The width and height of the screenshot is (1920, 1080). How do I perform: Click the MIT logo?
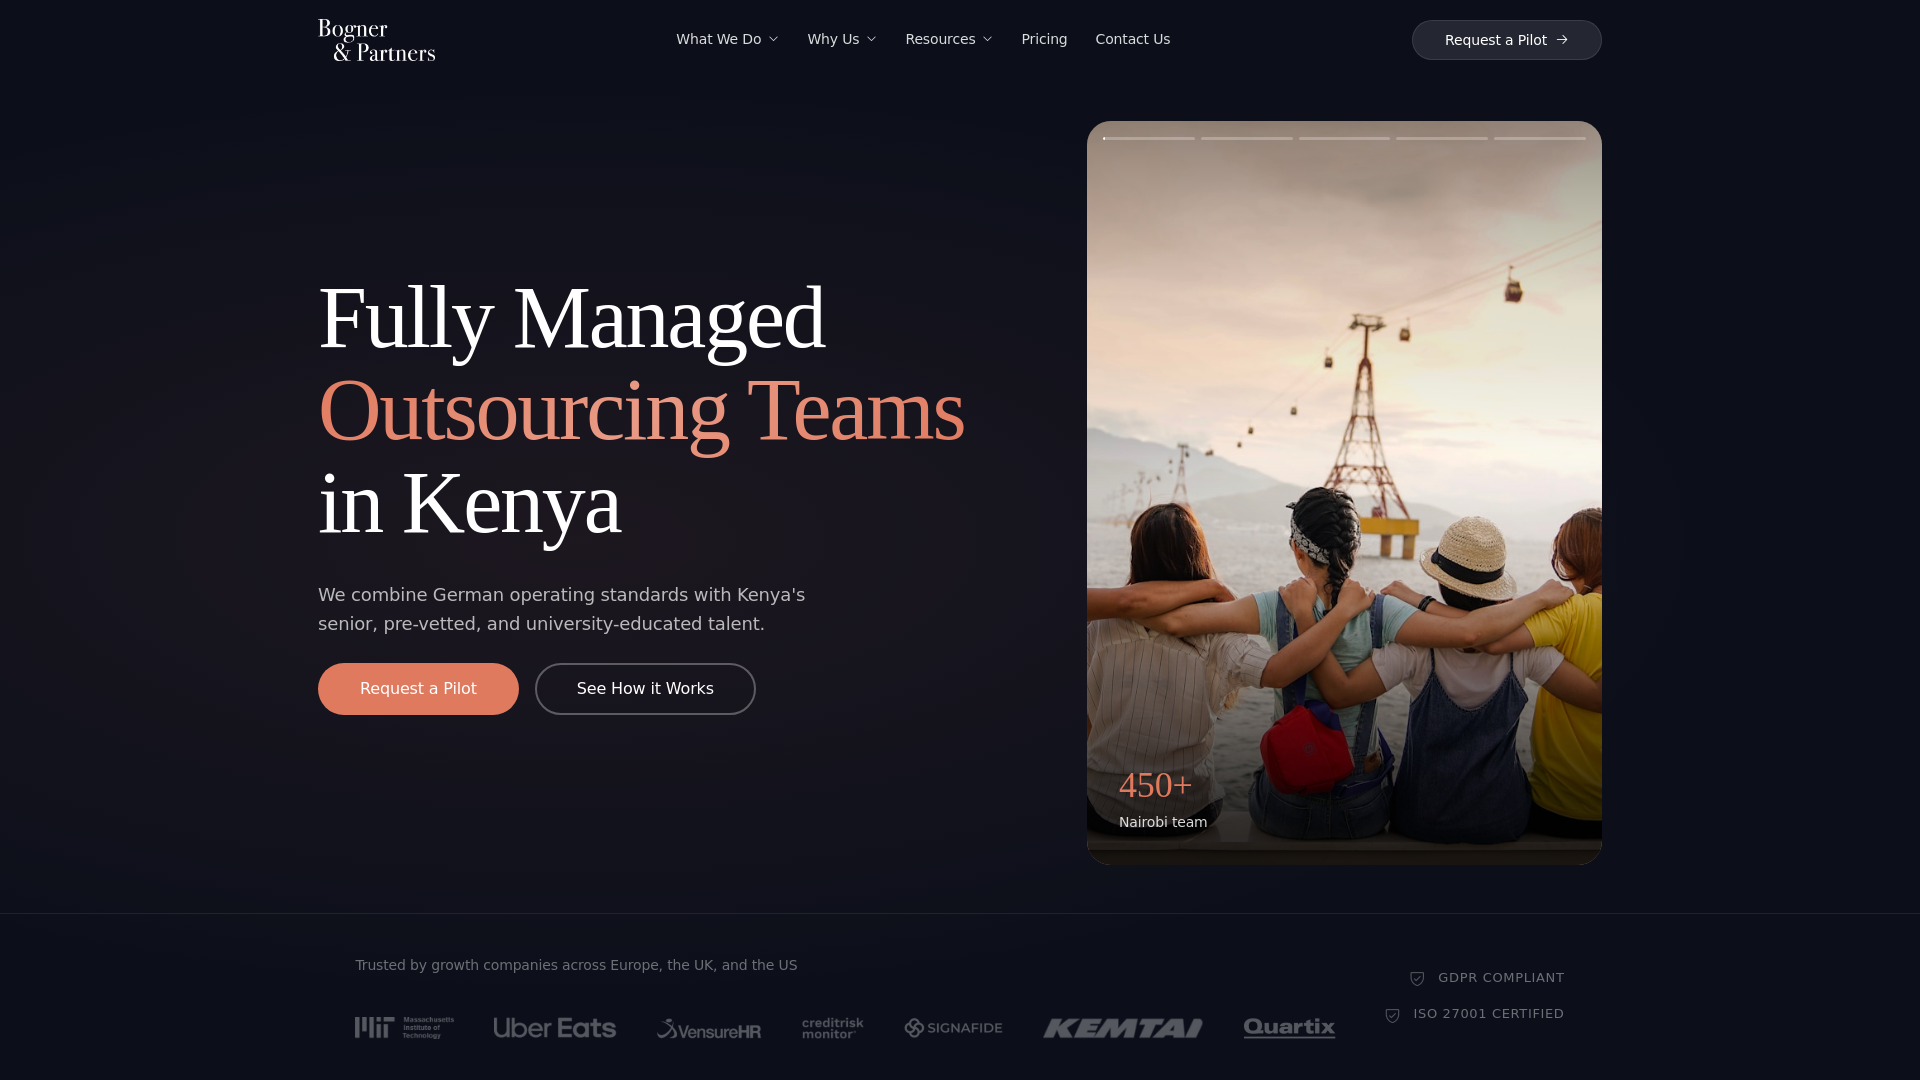click(404, 1028)
